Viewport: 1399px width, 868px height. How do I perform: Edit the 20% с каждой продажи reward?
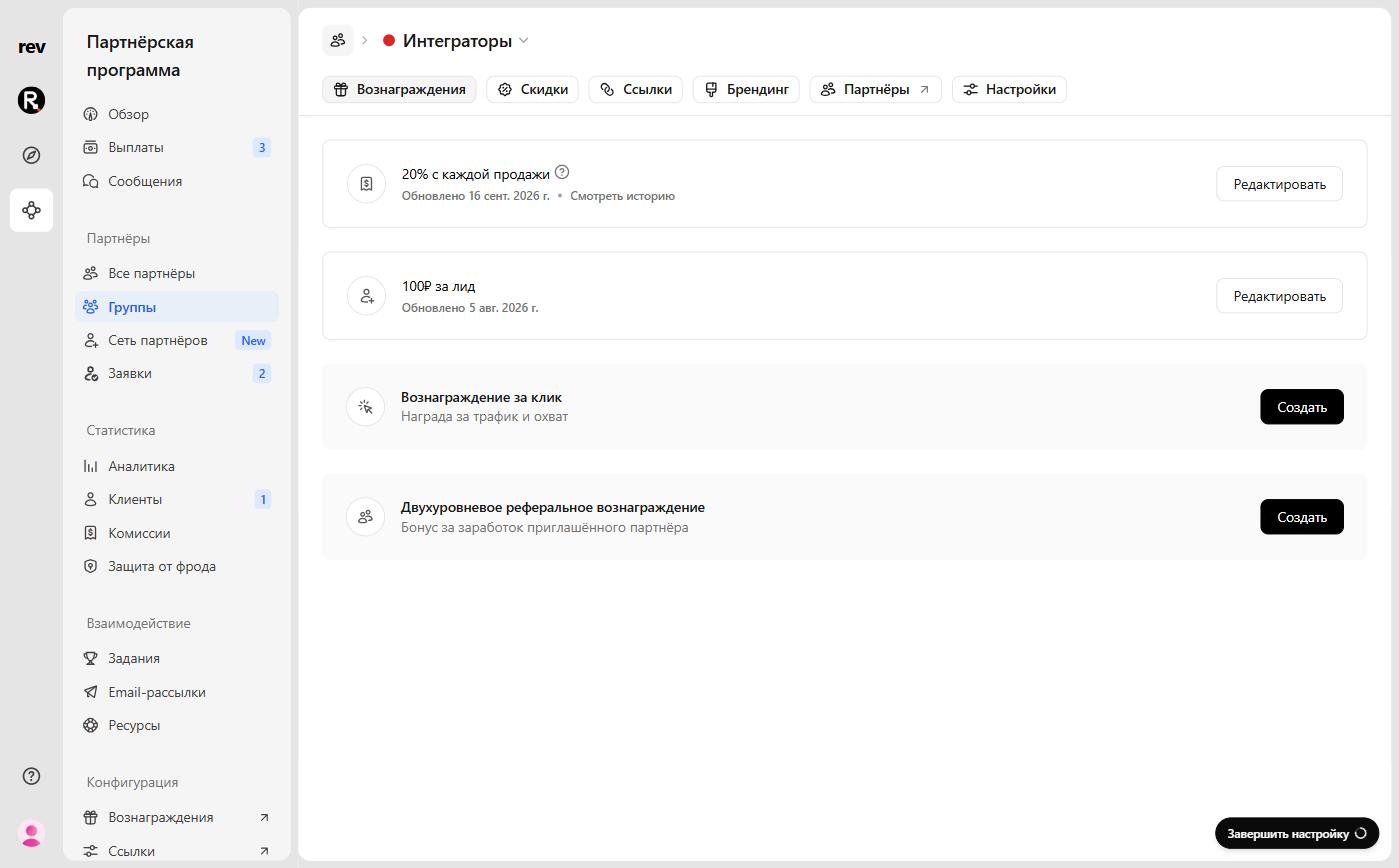coord(1279,184)
